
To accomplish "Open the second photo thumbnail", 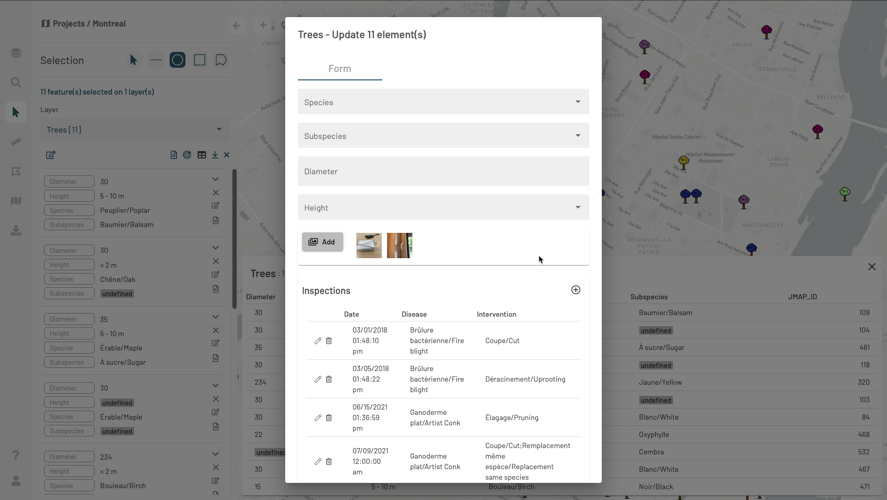I will (399, 245).
